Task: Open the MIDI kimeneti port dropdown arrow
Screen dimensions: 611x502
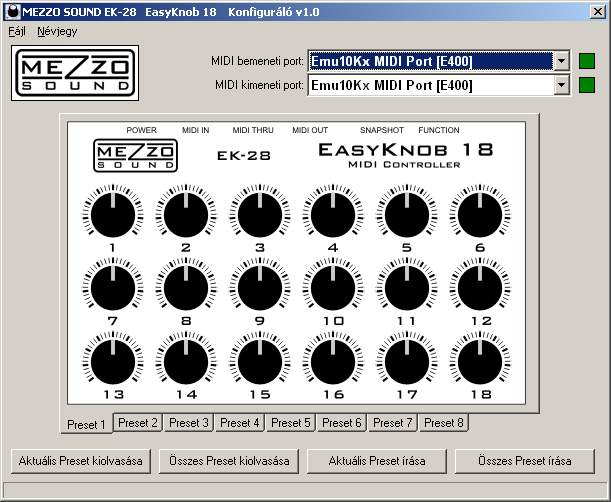Action: pos(562,85)
